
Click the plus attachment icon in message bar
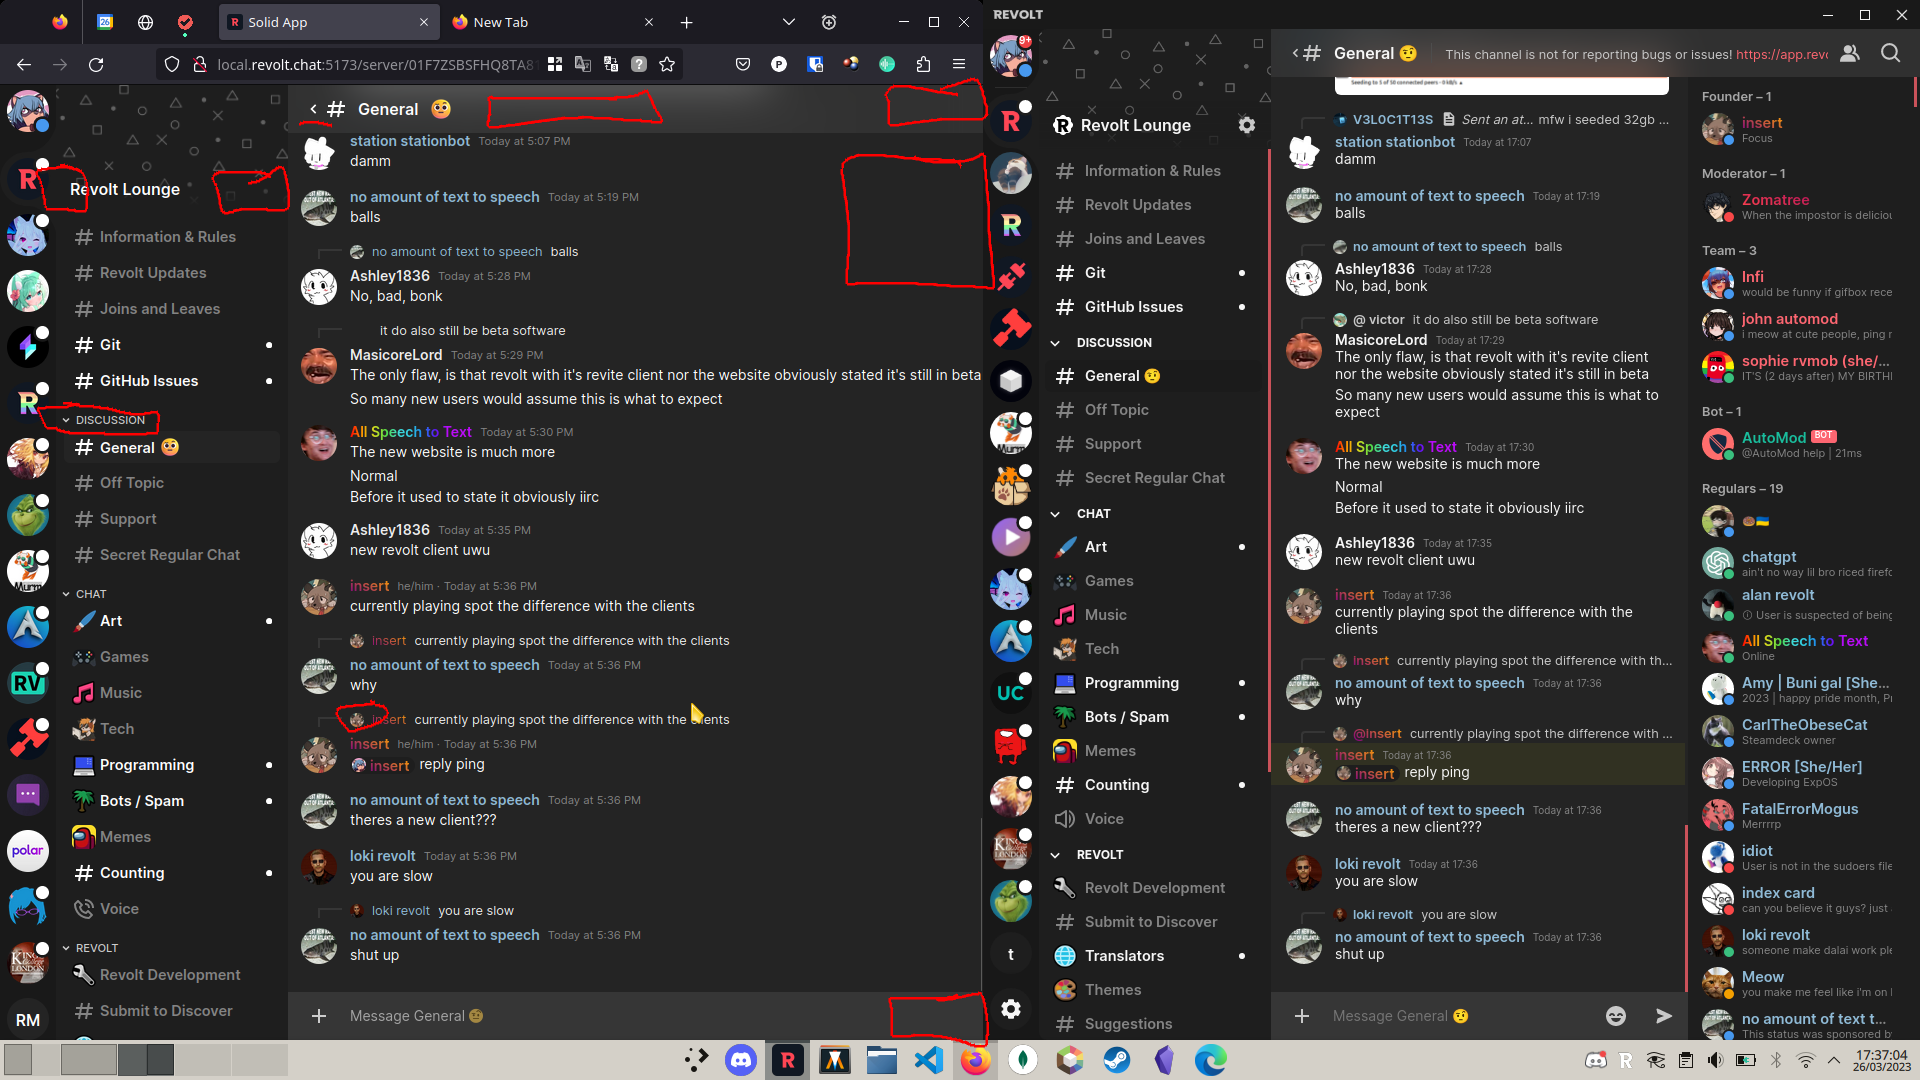pos(1302,1016)
